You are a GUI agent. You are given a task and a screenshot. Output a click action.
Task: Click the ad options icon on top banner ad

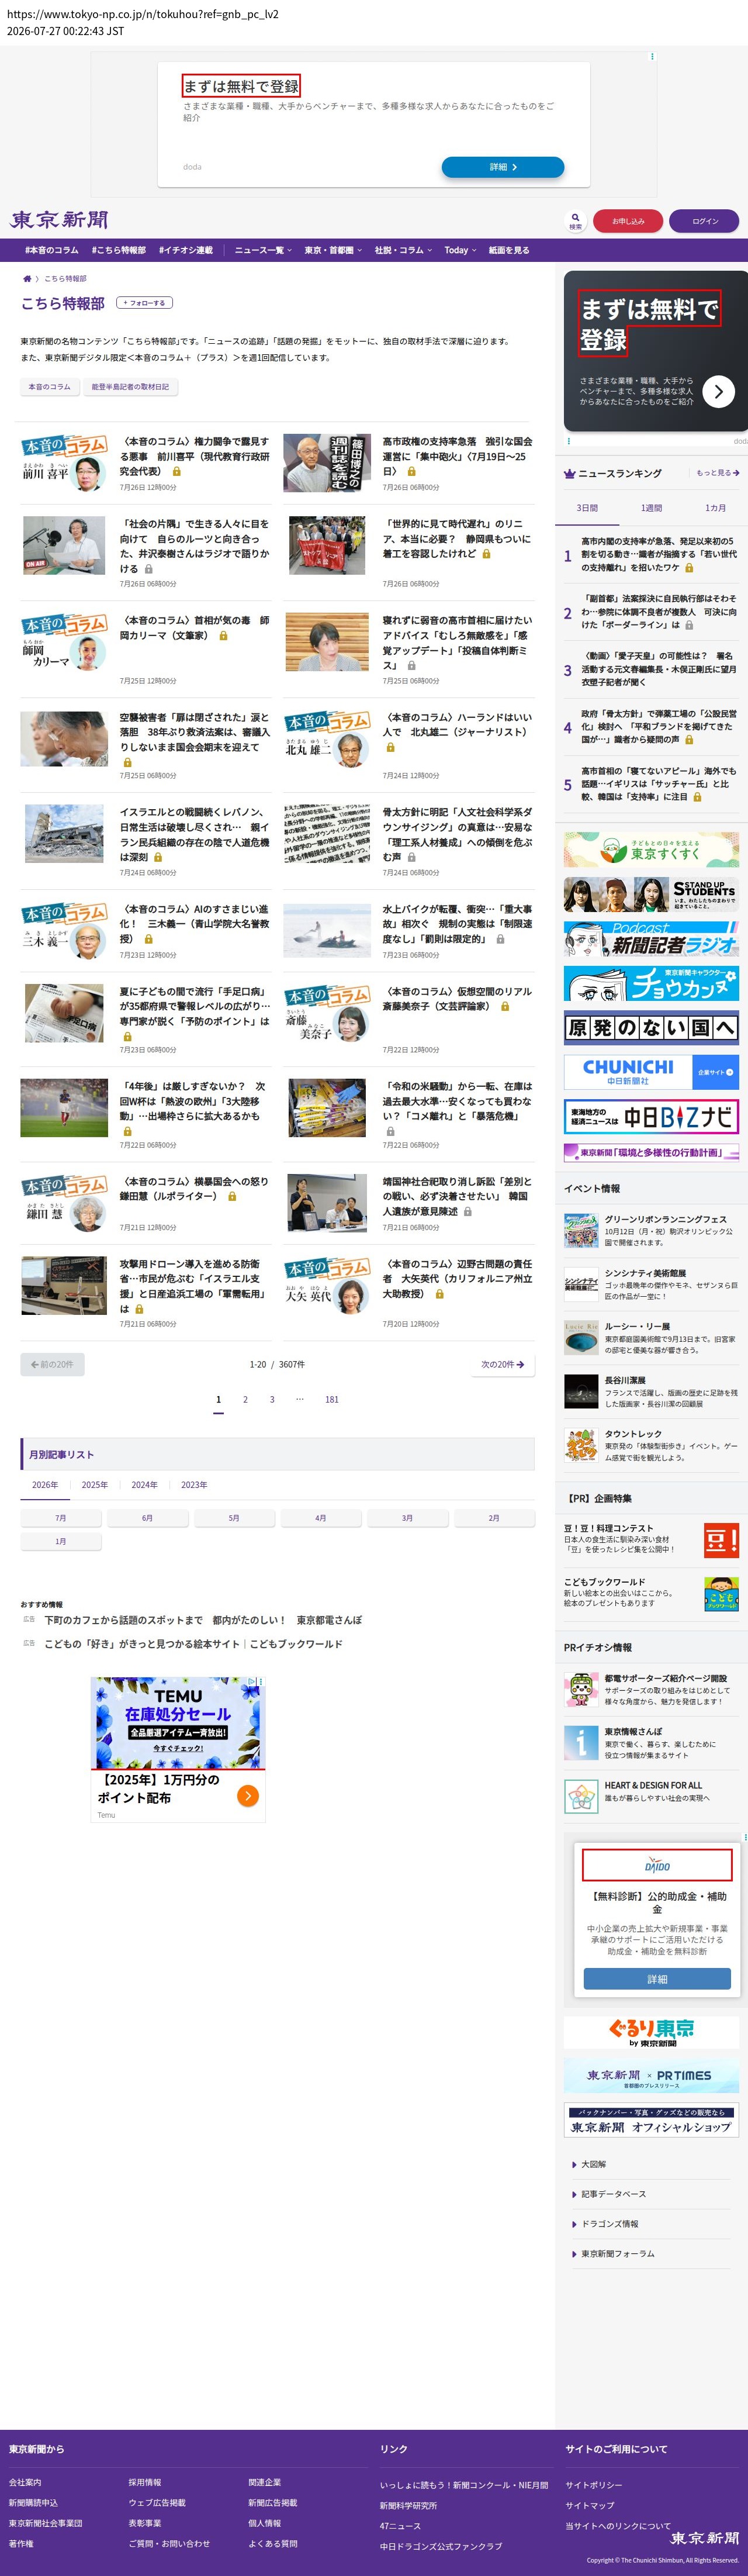coord(652,57)
